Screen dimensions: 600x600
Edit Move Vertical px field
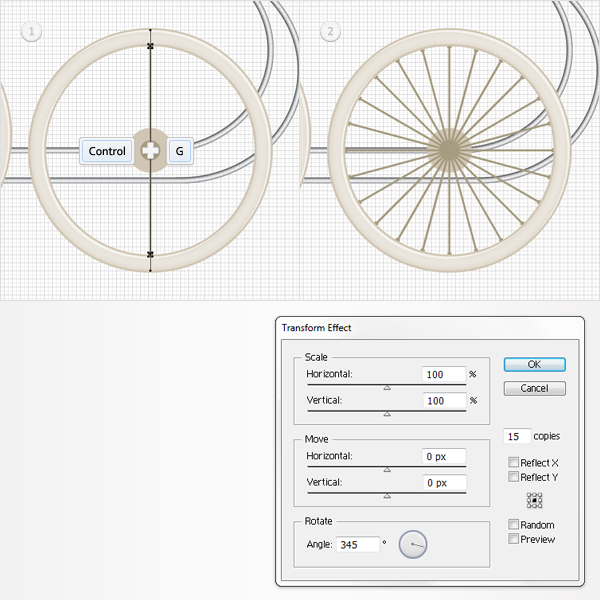[444, 483]
